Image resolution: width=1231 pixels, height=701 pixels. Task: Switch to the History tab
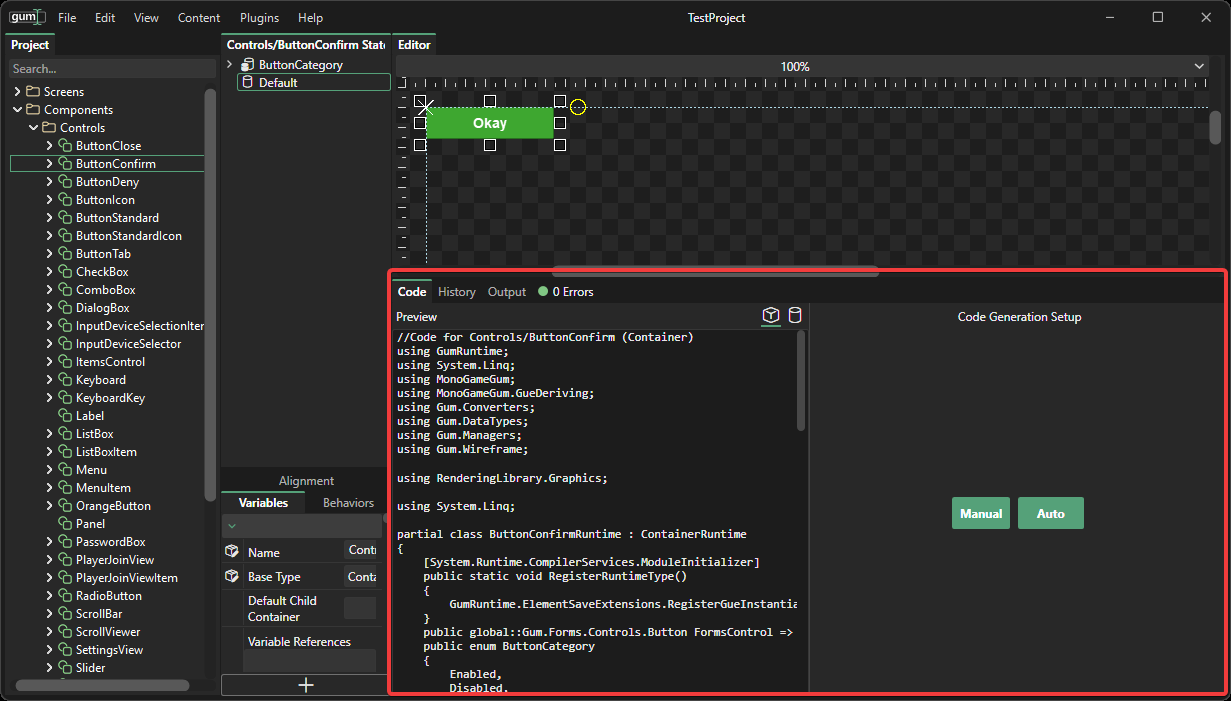(x=456, y=292)
